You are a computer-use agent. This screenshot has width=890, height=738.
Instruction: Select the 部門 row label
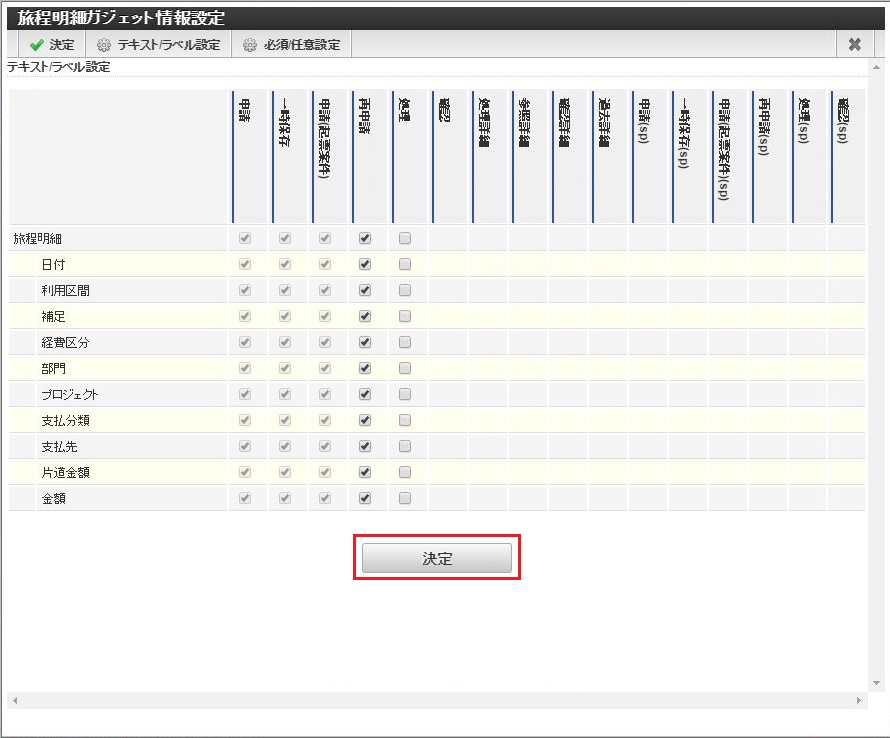pos(53,369)
